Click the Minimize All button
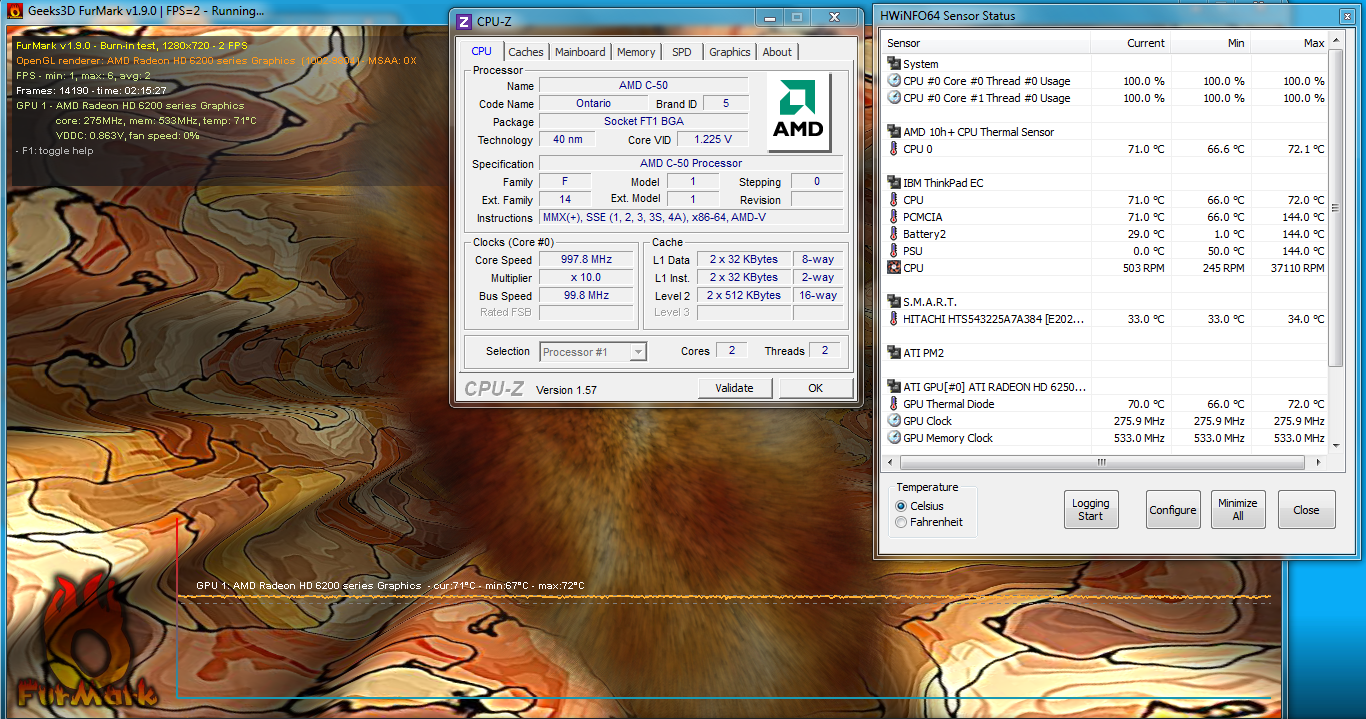This screenshot has height=719, width=1366. click(1238, 510)
